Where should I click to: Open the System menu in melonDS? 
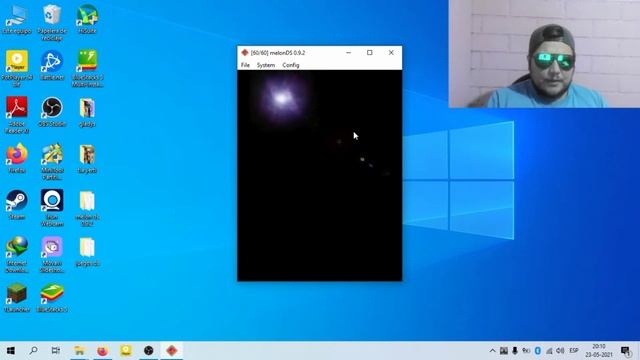(266, 65)
